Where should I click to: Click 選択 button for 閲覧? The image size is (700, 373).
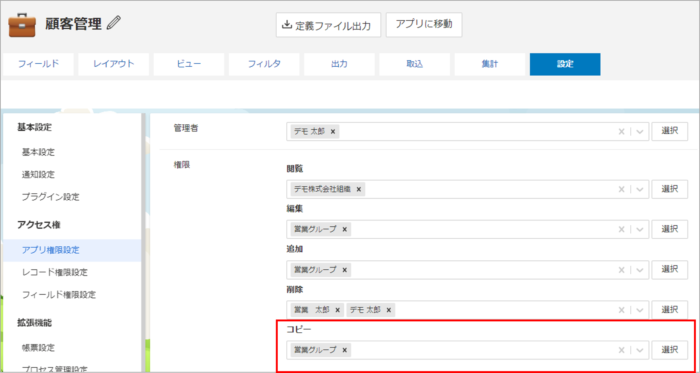pos(670,189)
